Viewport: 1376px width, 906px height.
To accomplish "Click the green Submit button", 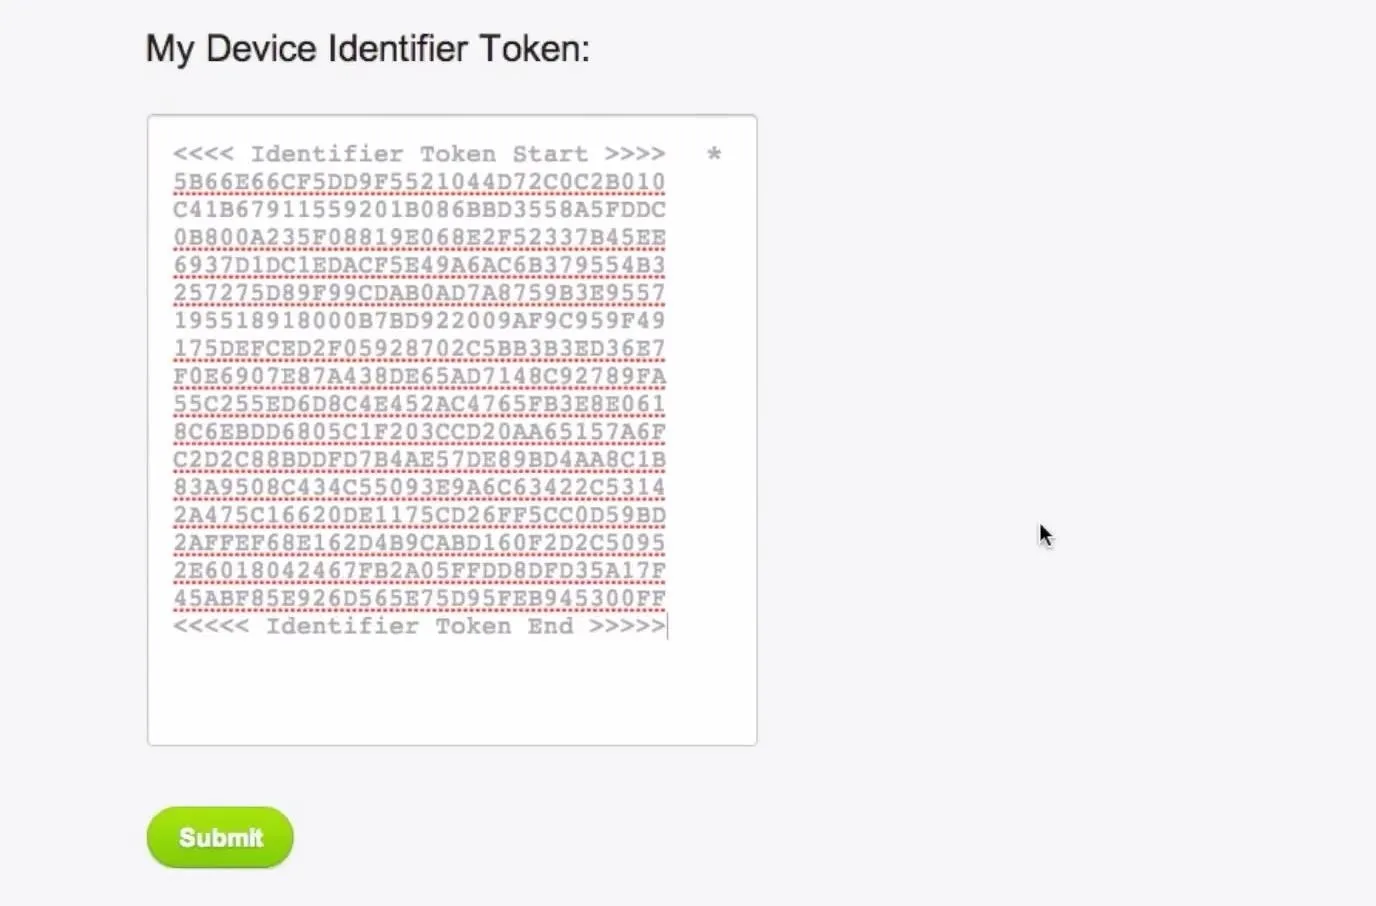I will [220, 837].
